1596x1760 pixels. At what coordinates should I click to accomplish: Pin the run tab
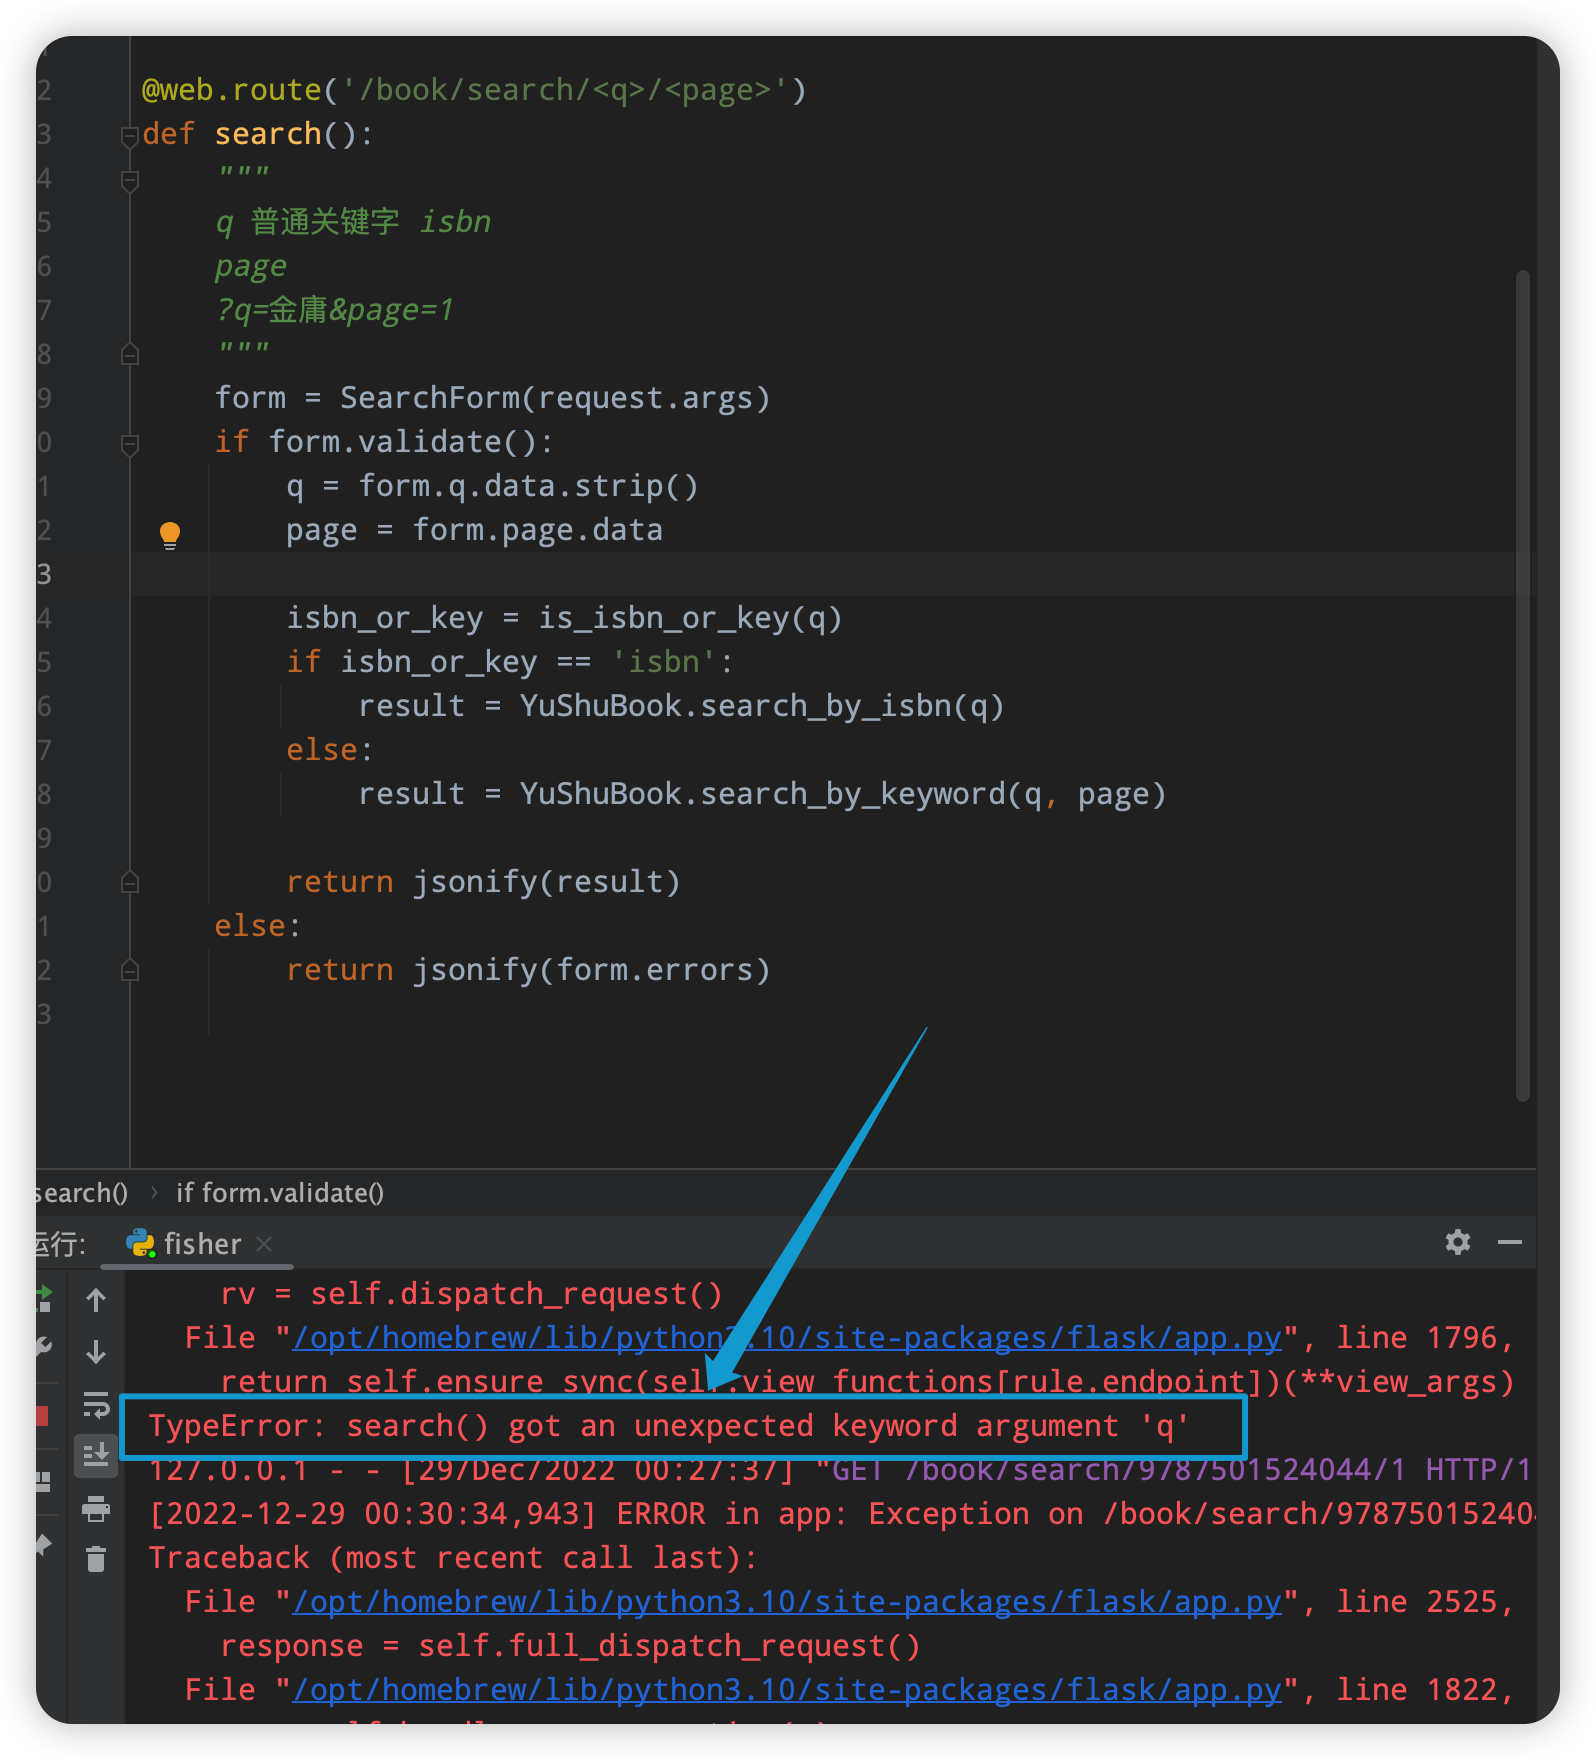44,1546
